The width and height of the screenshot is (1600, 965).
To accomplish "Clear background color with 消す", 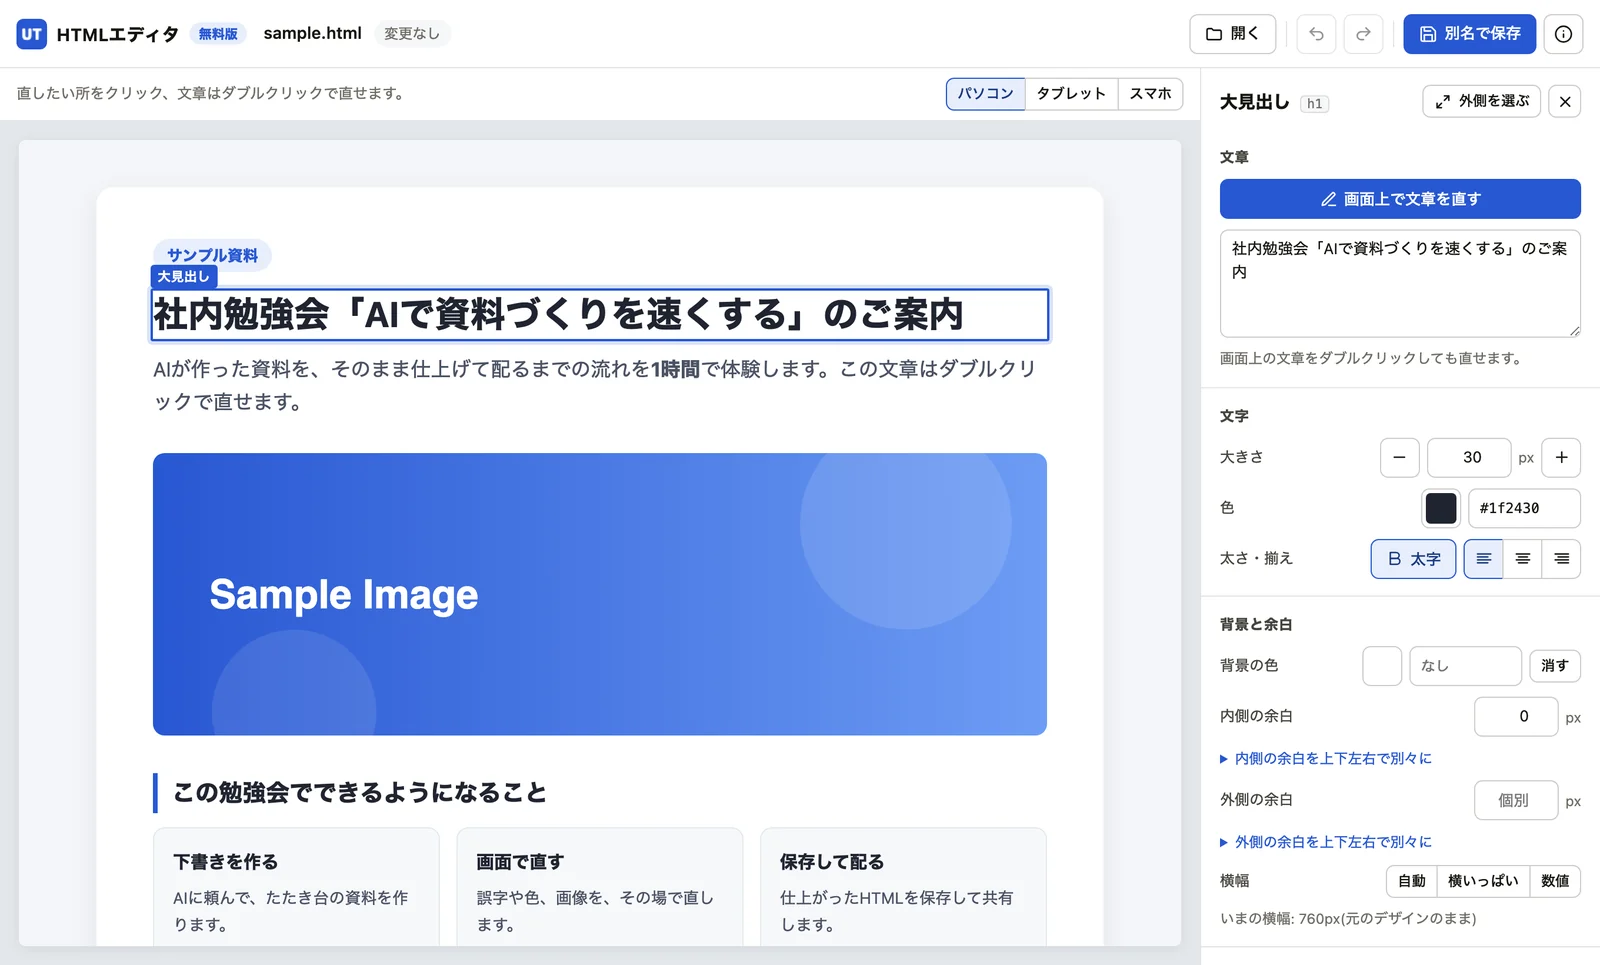I will 1555,666.
